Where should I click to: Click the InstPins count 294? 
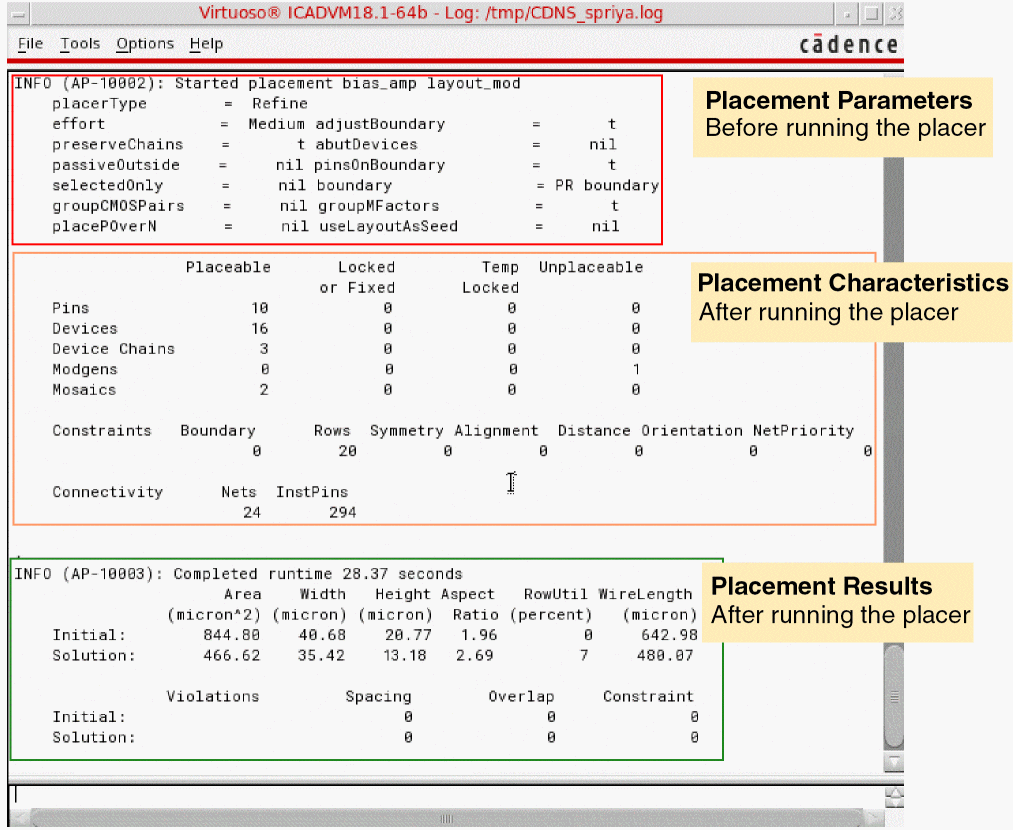342,513
